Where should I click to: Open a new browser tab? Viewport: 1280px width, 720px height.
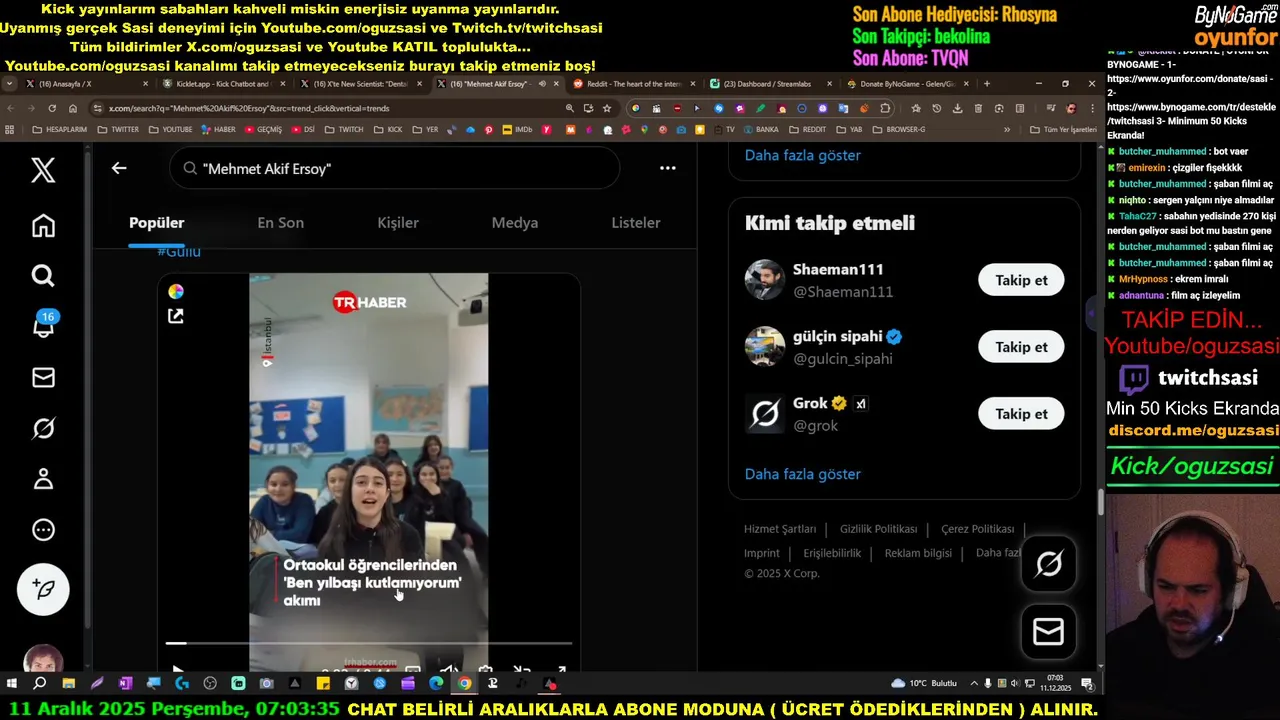click(987, 84)
